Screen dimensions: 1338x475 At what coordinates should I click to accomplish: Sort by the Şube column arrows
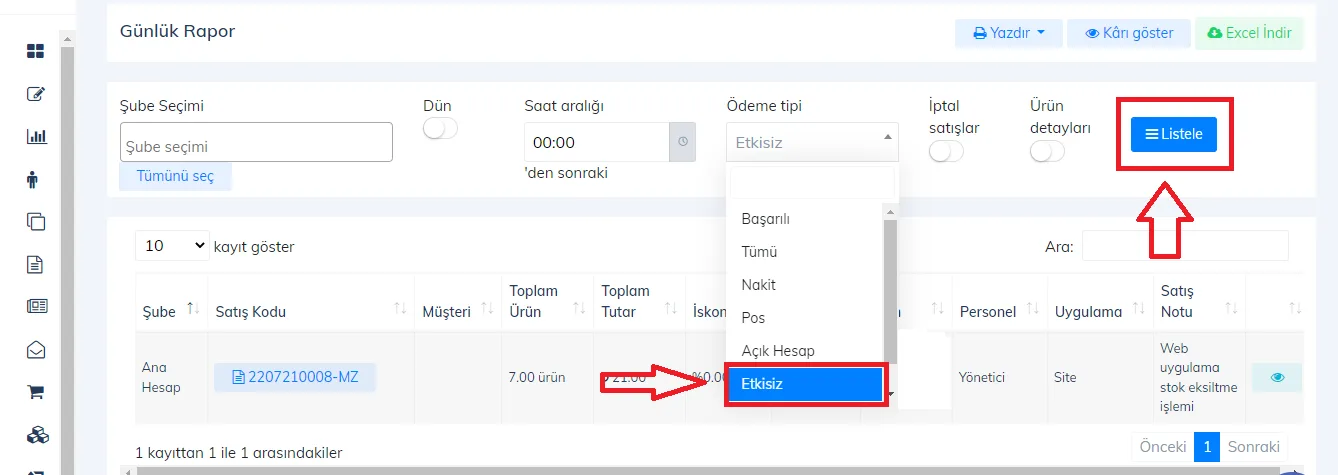(x=194, y=310)
